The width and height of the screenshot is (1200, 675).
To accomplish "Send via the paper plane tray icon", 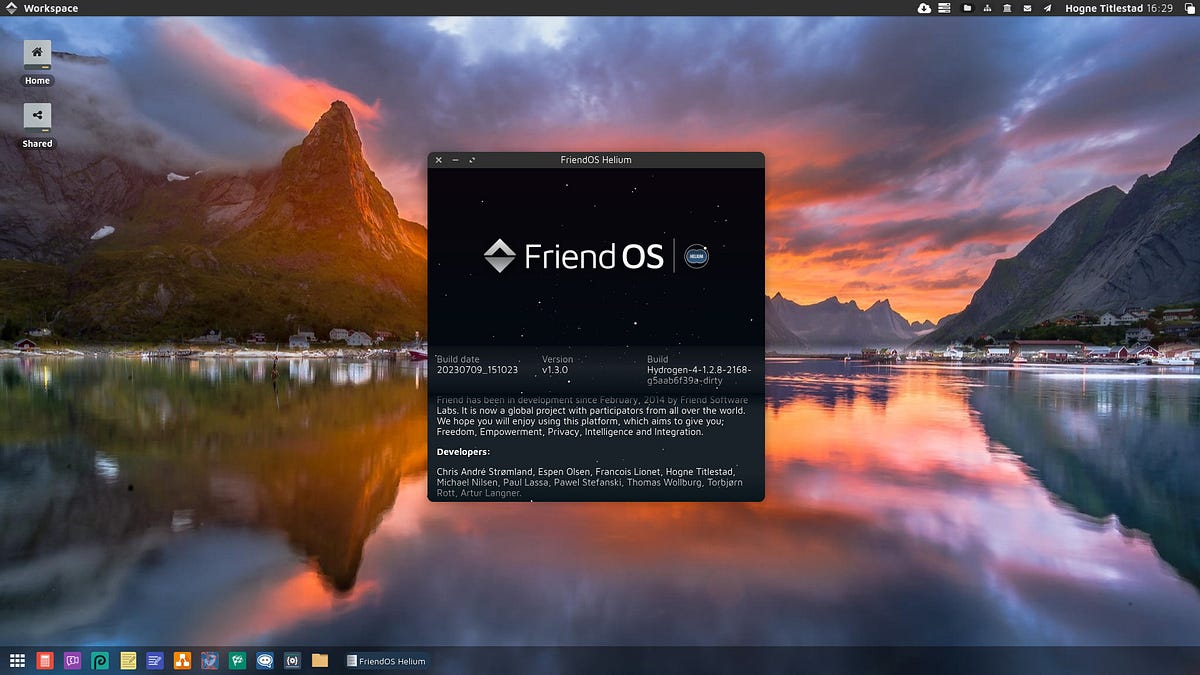I will tap(1047, 8).
